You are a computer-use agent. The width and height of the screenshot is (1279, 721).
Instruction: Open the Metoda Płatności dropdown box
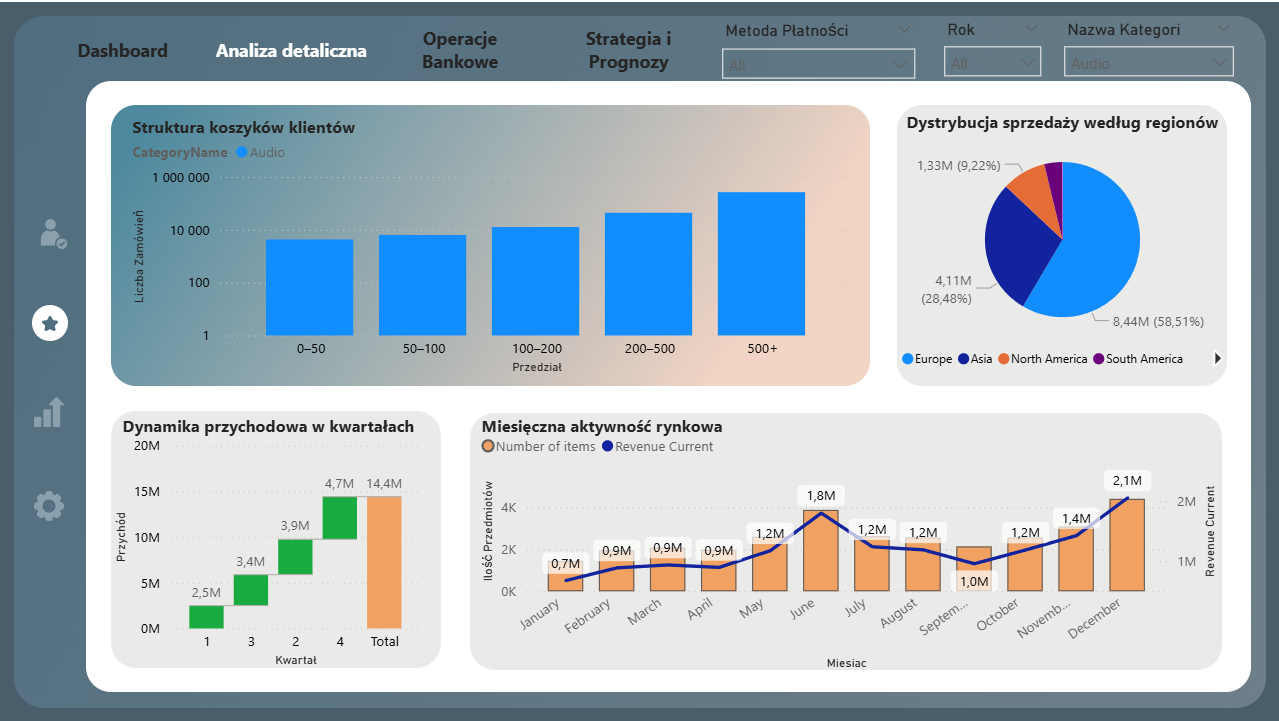click(817, 65)
